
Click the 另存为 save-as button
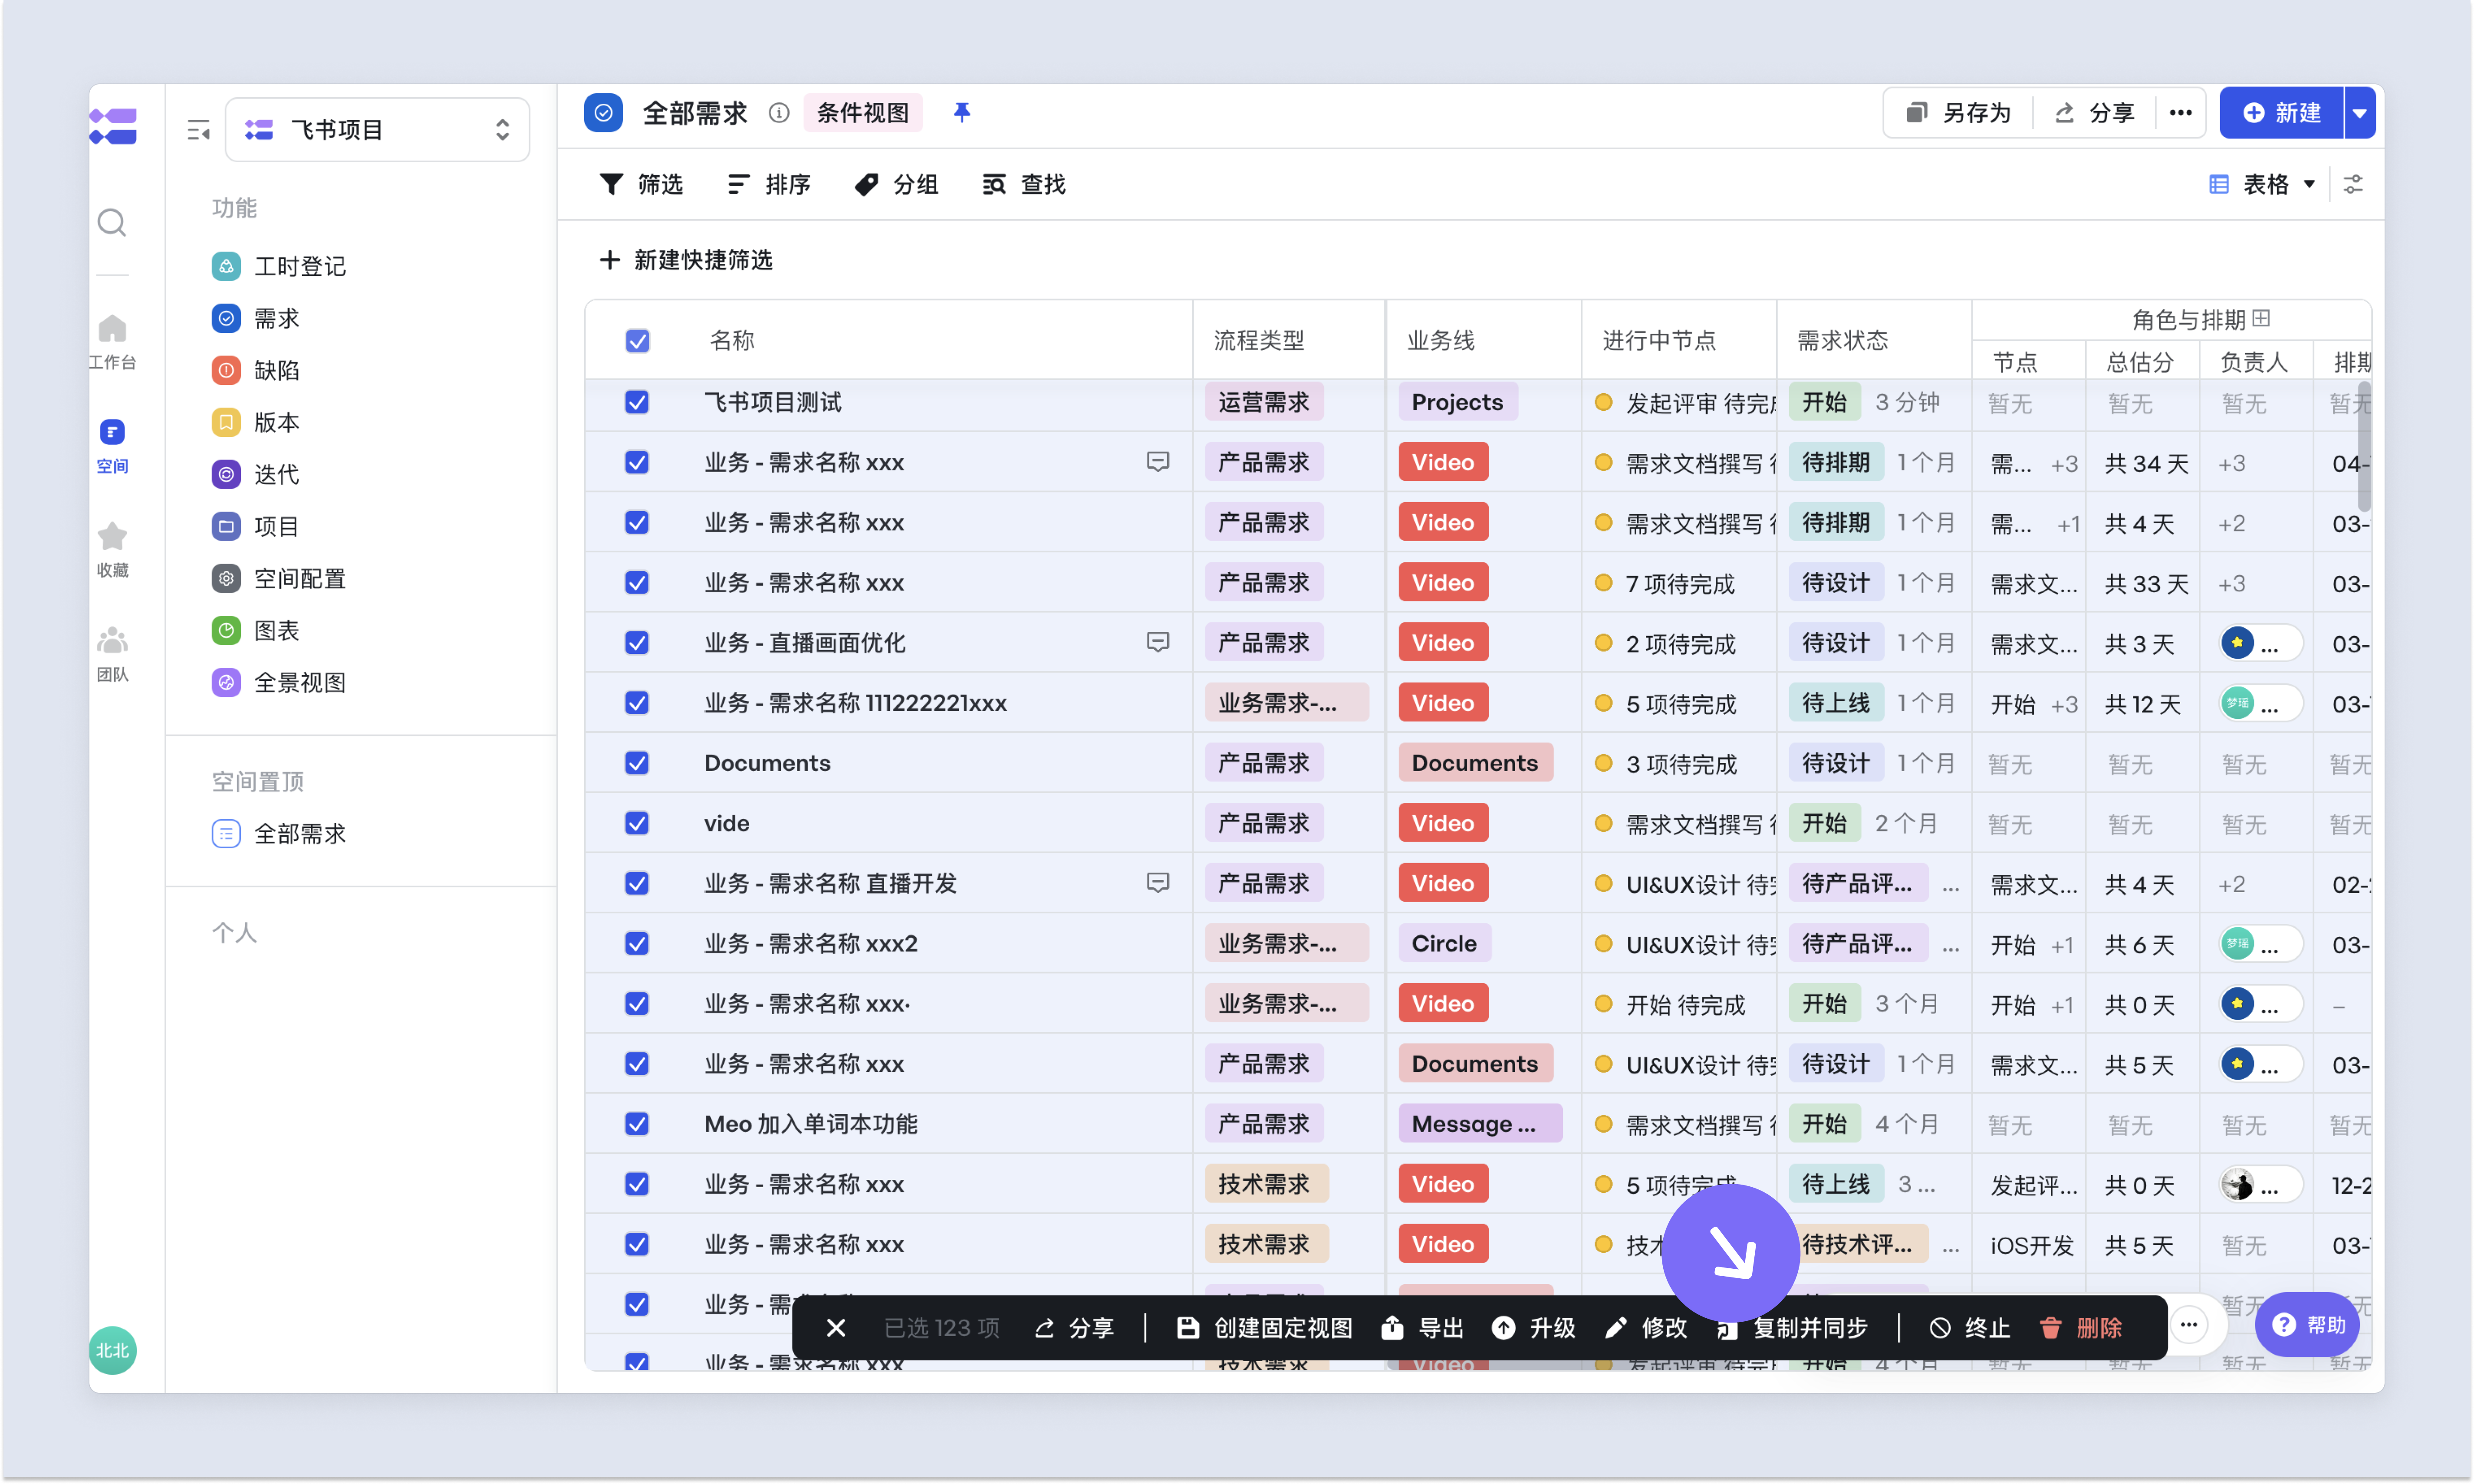tap(1958, 113)
